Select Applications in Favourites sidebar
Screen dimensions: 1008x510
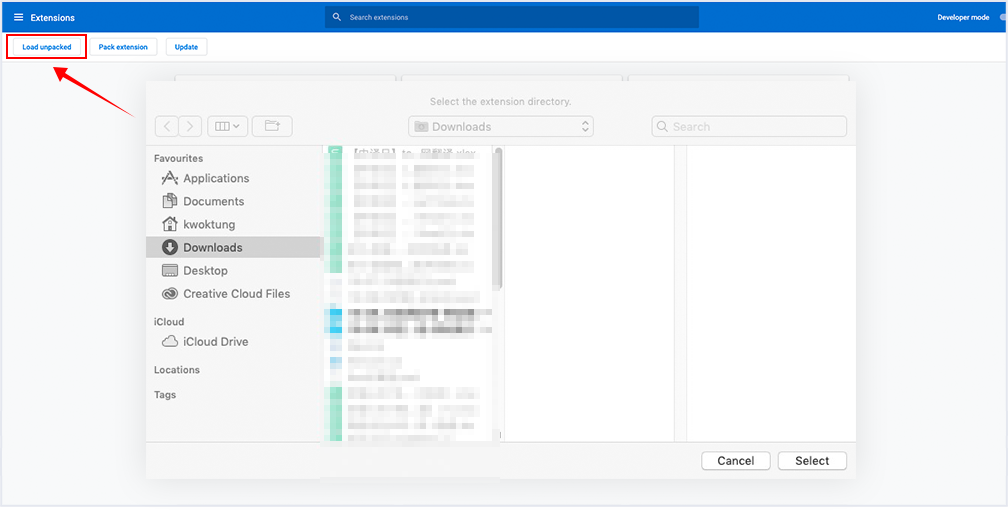coord(233,178)
